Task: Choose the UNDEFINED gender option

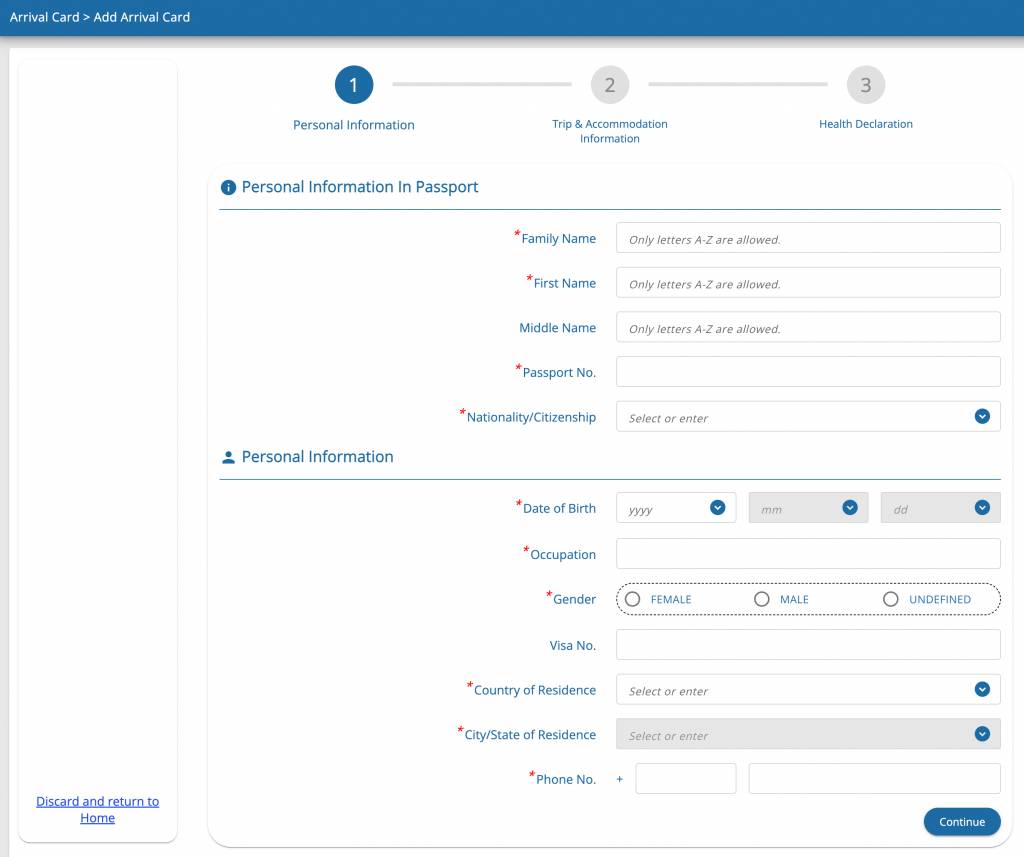Action: tap(891, 599)
